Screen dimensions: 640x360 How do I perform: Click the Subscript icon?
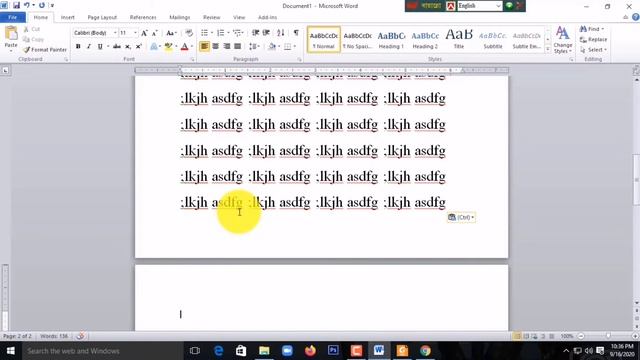click(128, 47)
